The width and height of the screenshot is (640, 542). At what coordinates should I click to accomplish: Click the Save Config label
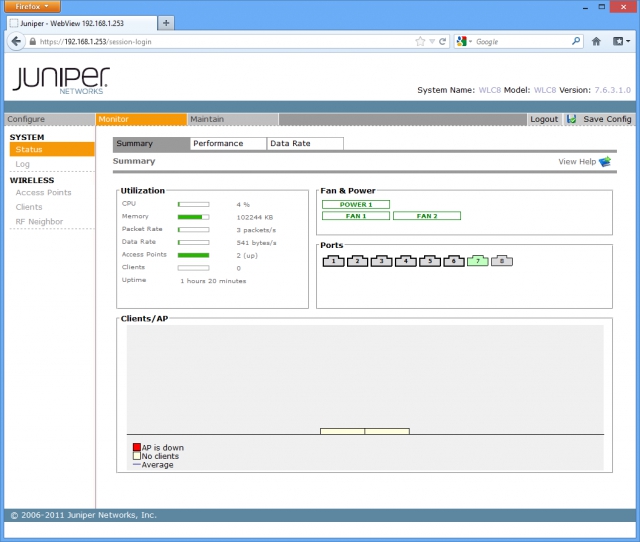coord(607,119)
